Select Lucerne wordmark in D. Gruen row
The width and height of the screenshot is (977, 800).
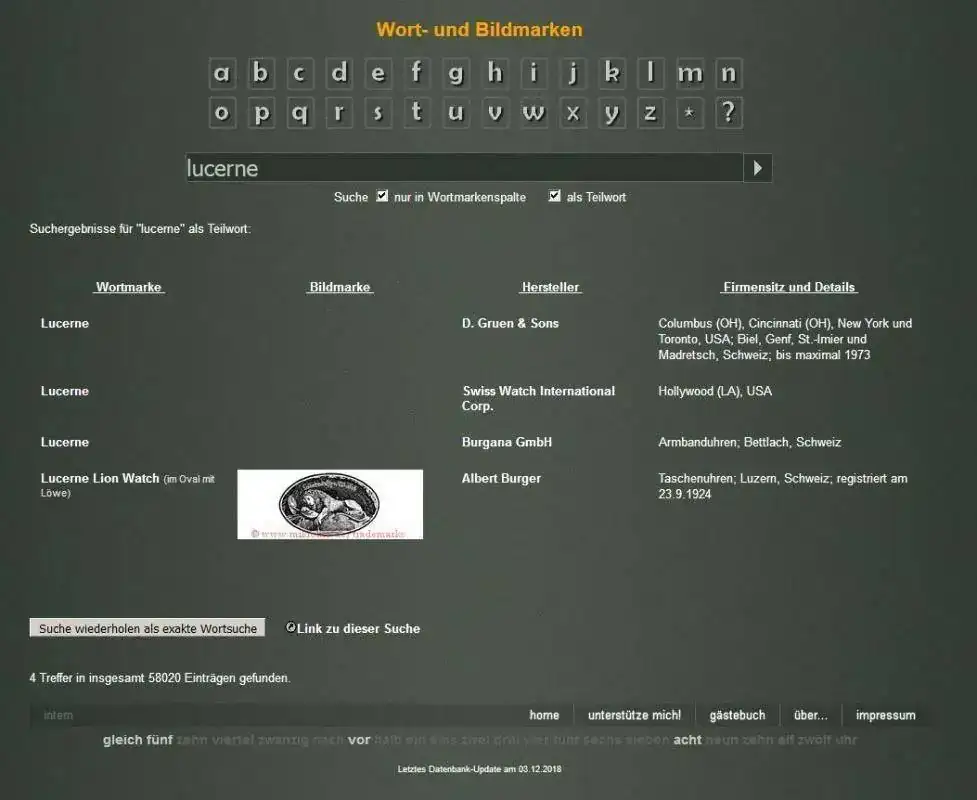pos(65,323)
